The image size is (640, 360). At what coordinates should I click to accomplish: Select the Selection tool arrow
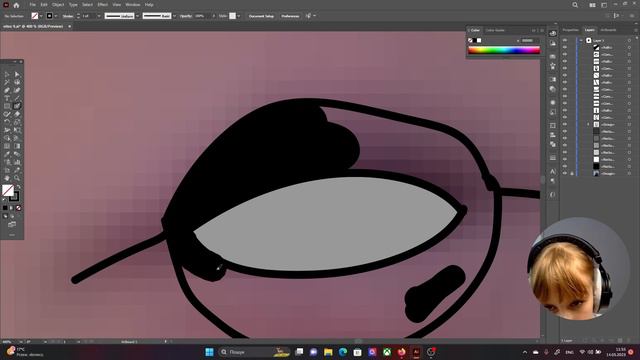pyautogui.click(x=7, y=74)
